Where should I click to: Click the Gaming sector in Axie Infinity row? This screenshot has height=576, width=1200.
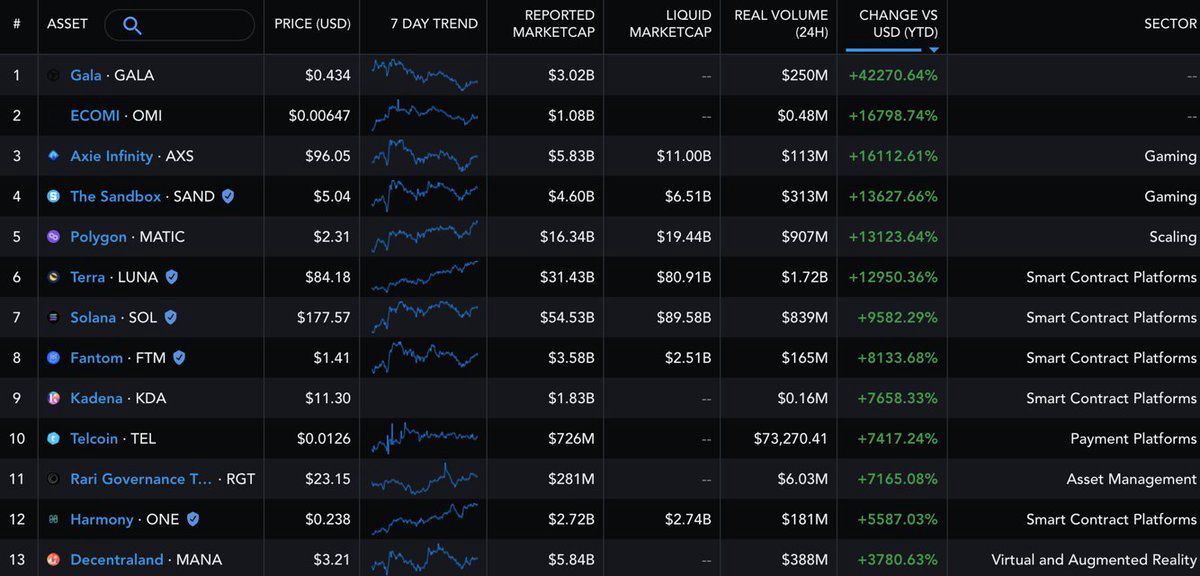[x=1170, y=156]
